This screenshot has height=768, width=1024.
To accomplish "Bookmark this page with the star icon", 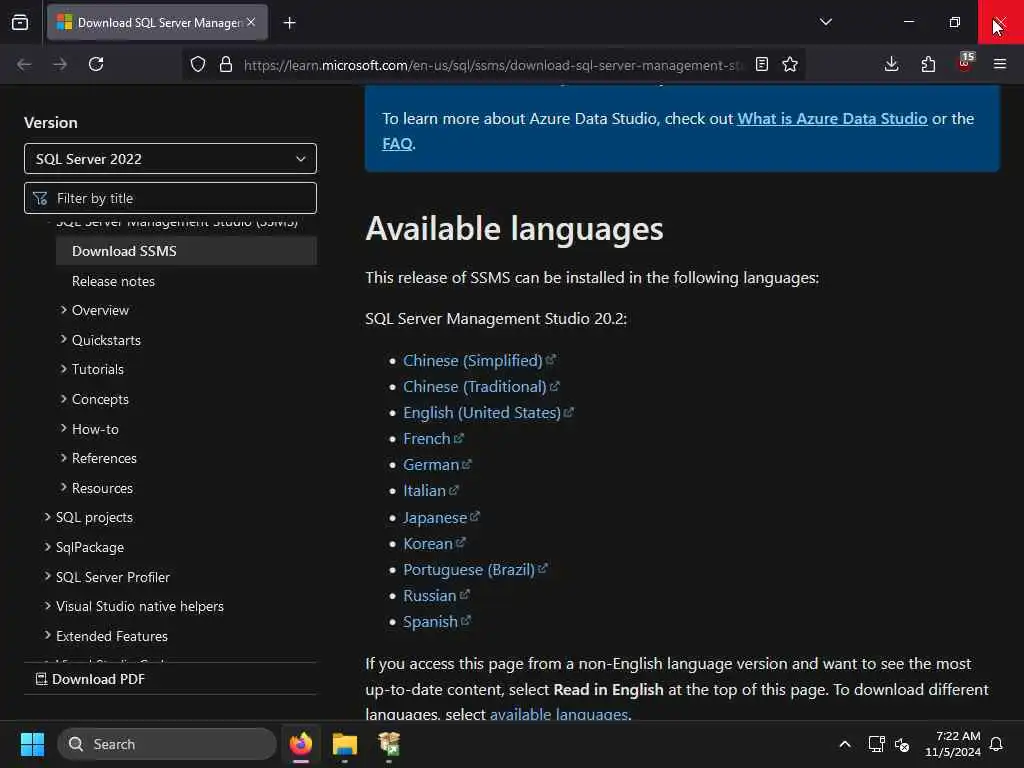I will point(790,64).
